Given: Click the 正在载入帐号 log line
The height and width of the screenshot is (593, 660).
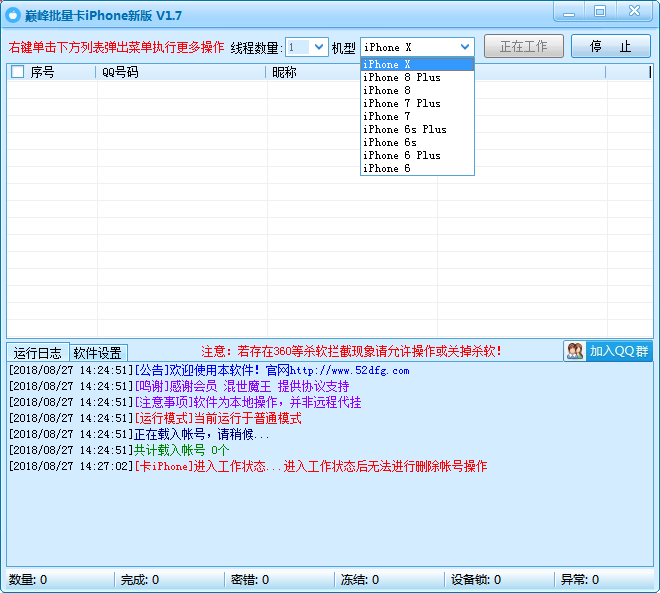Looking at the screenshot, I should pos(139,434).
